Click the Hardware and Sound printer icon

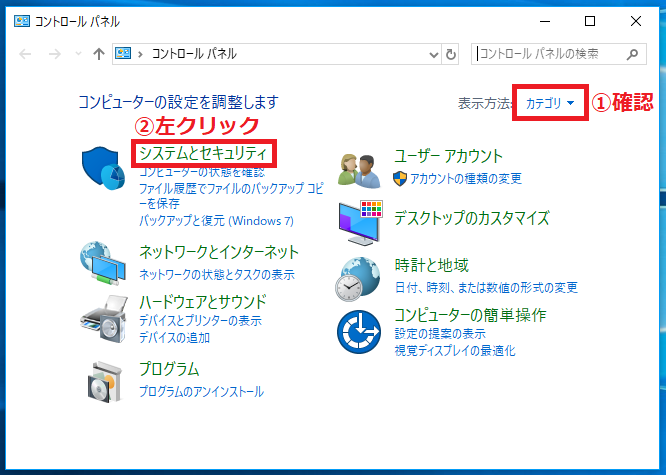point(104,319)
